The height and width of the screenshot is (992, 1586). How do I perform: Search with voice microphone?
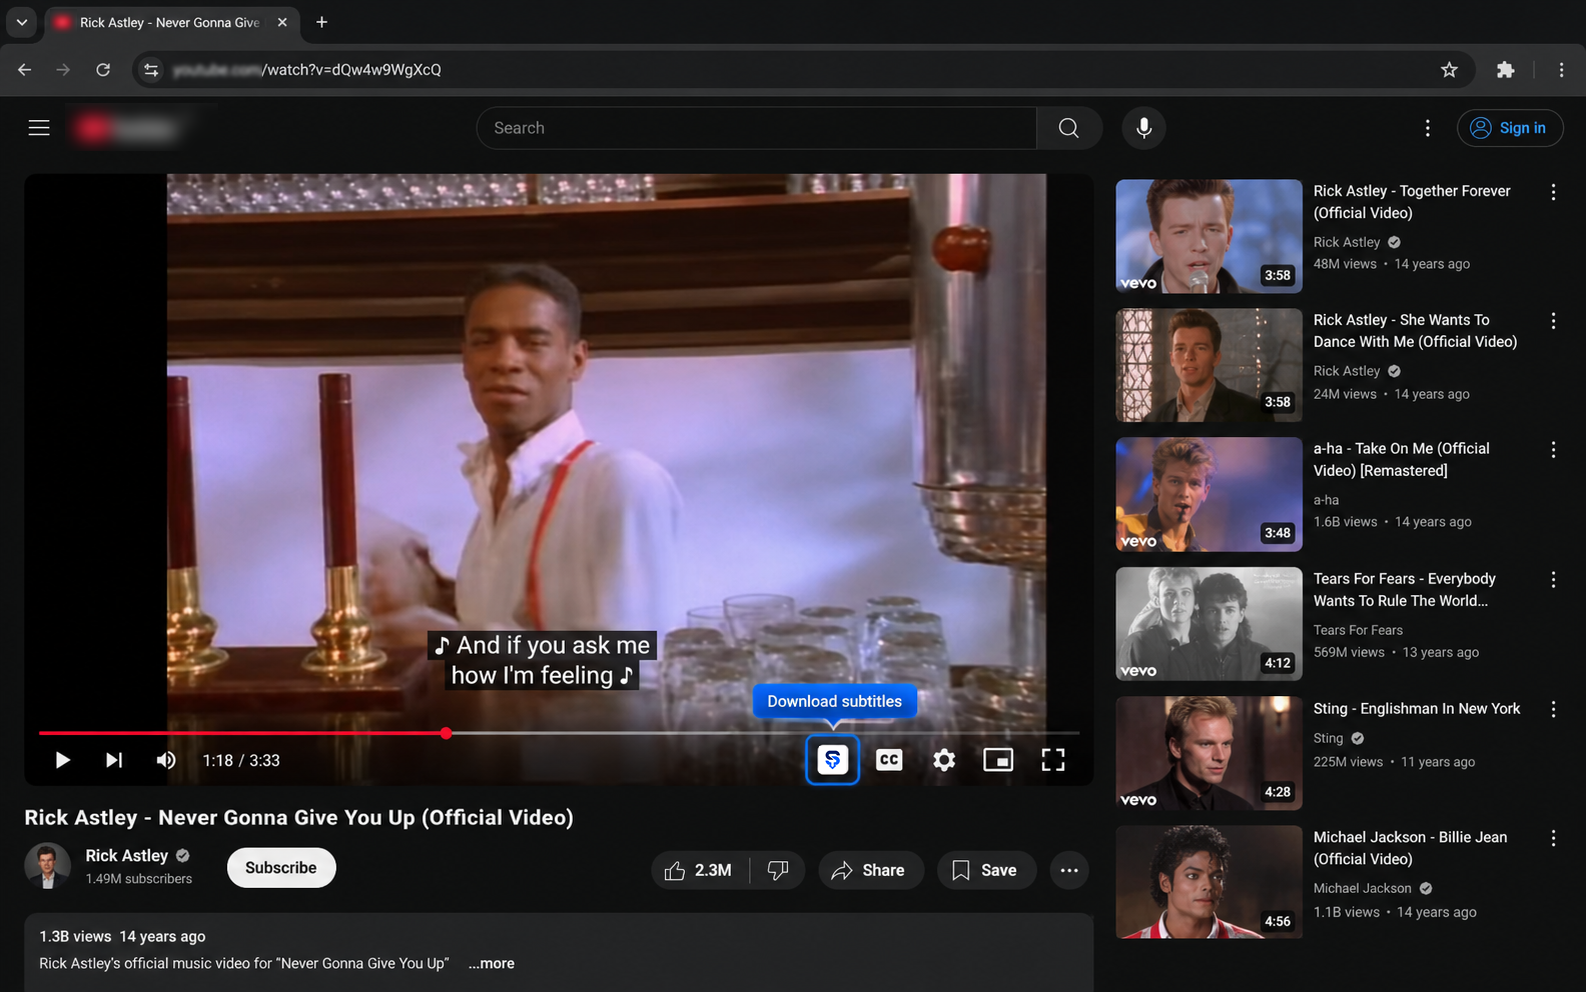pyautogui.click(x=1144, y=128)
